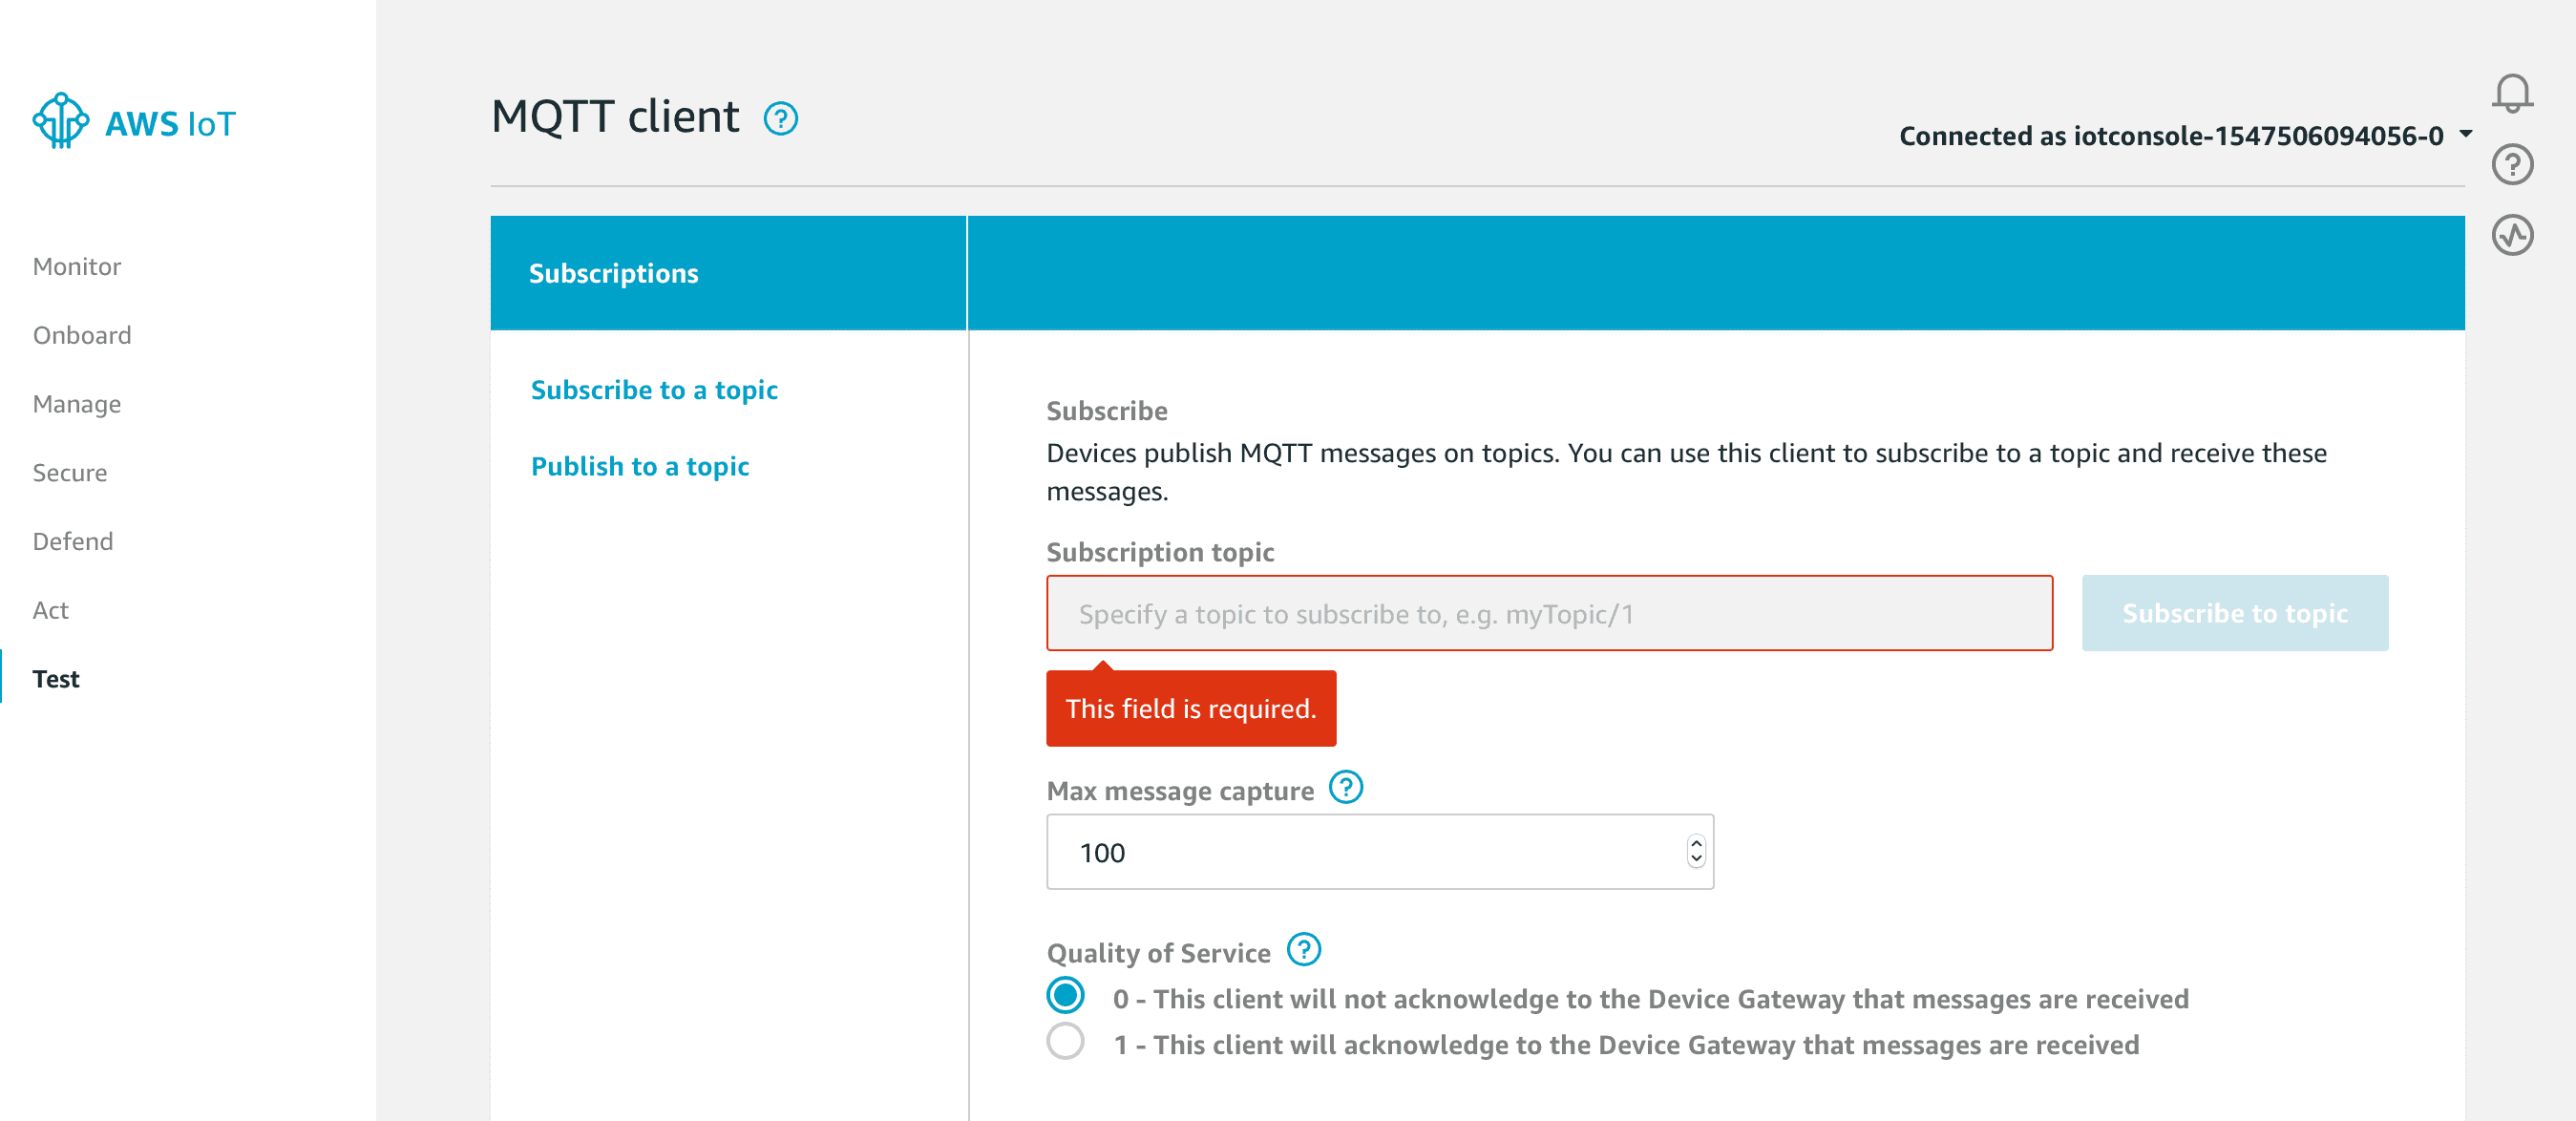Click the help question mark in right rail

click(x=2511, y=165)
